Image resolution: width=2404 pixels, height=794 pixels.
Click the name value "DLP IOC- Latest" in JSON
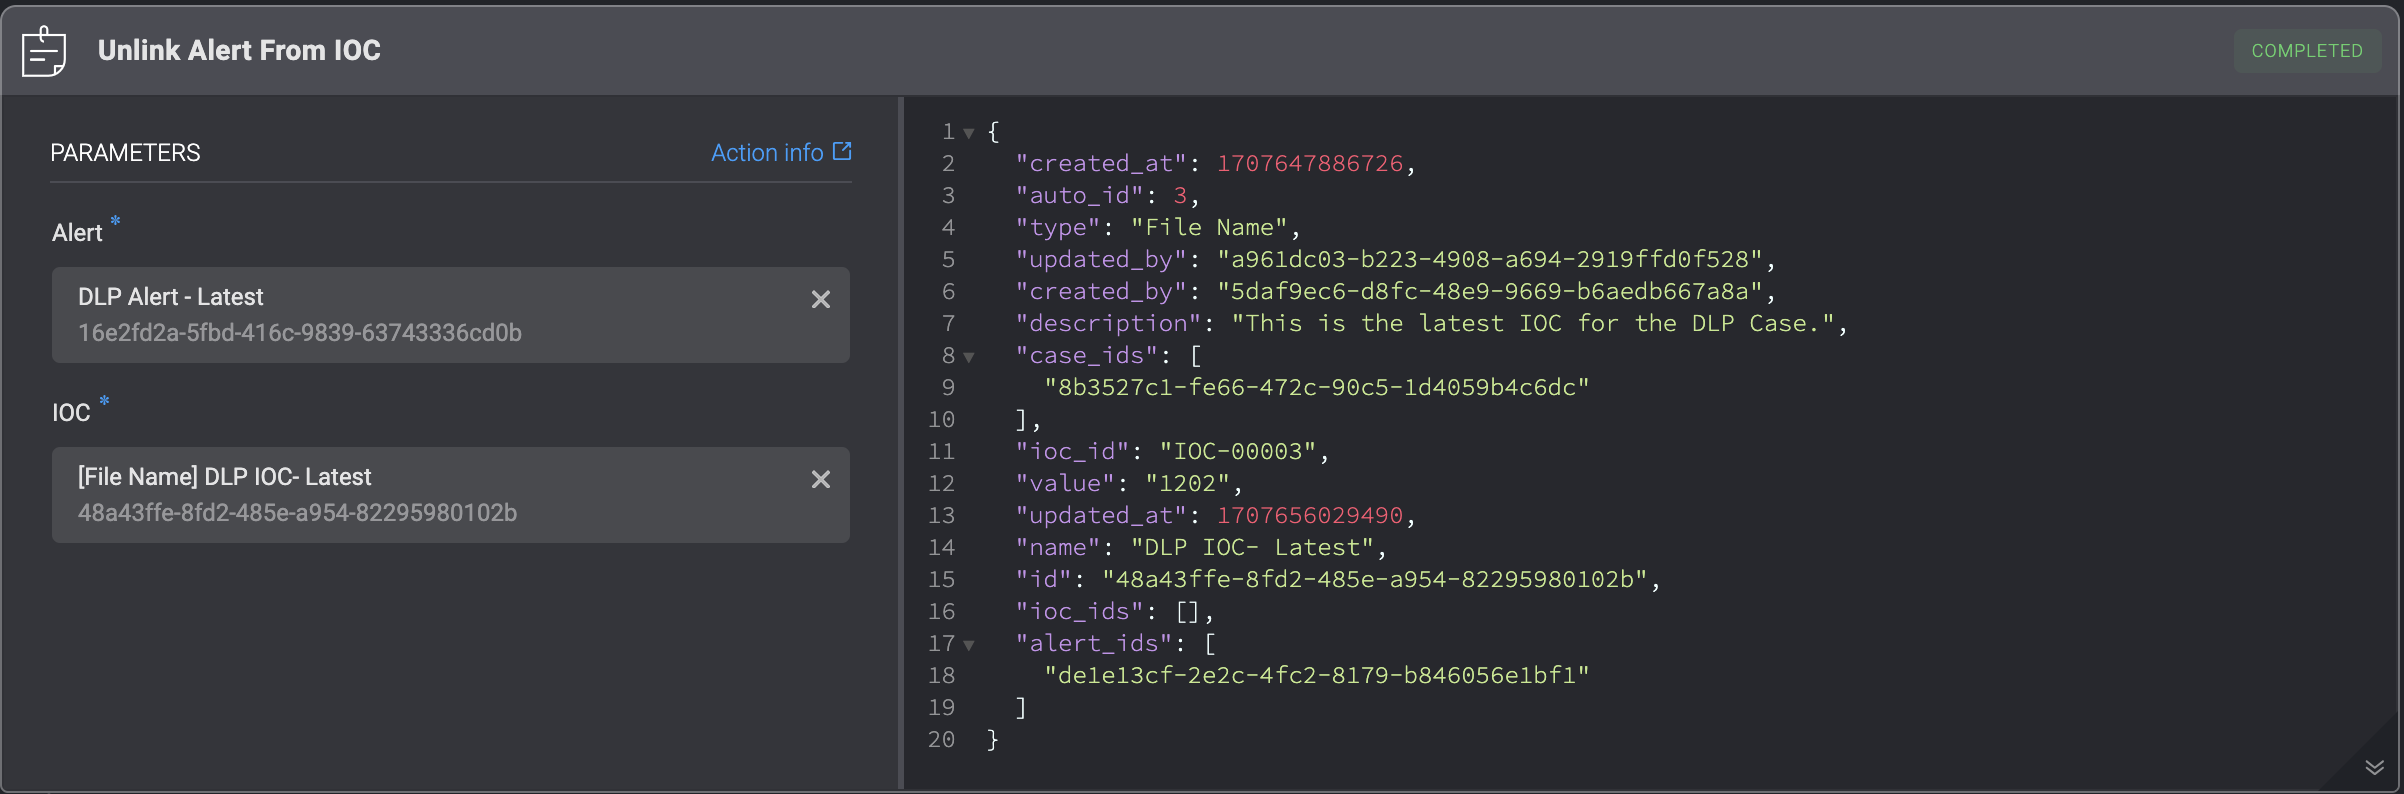point(1253,547)
